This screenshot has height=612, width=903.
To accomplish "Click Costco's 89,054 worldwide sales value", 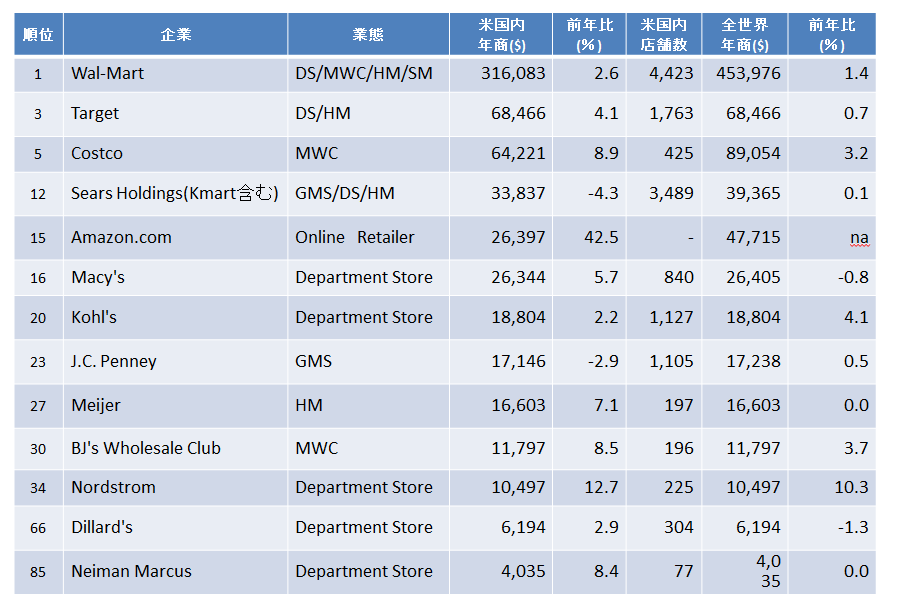I will pyautogui.click(x=753, y=154).
